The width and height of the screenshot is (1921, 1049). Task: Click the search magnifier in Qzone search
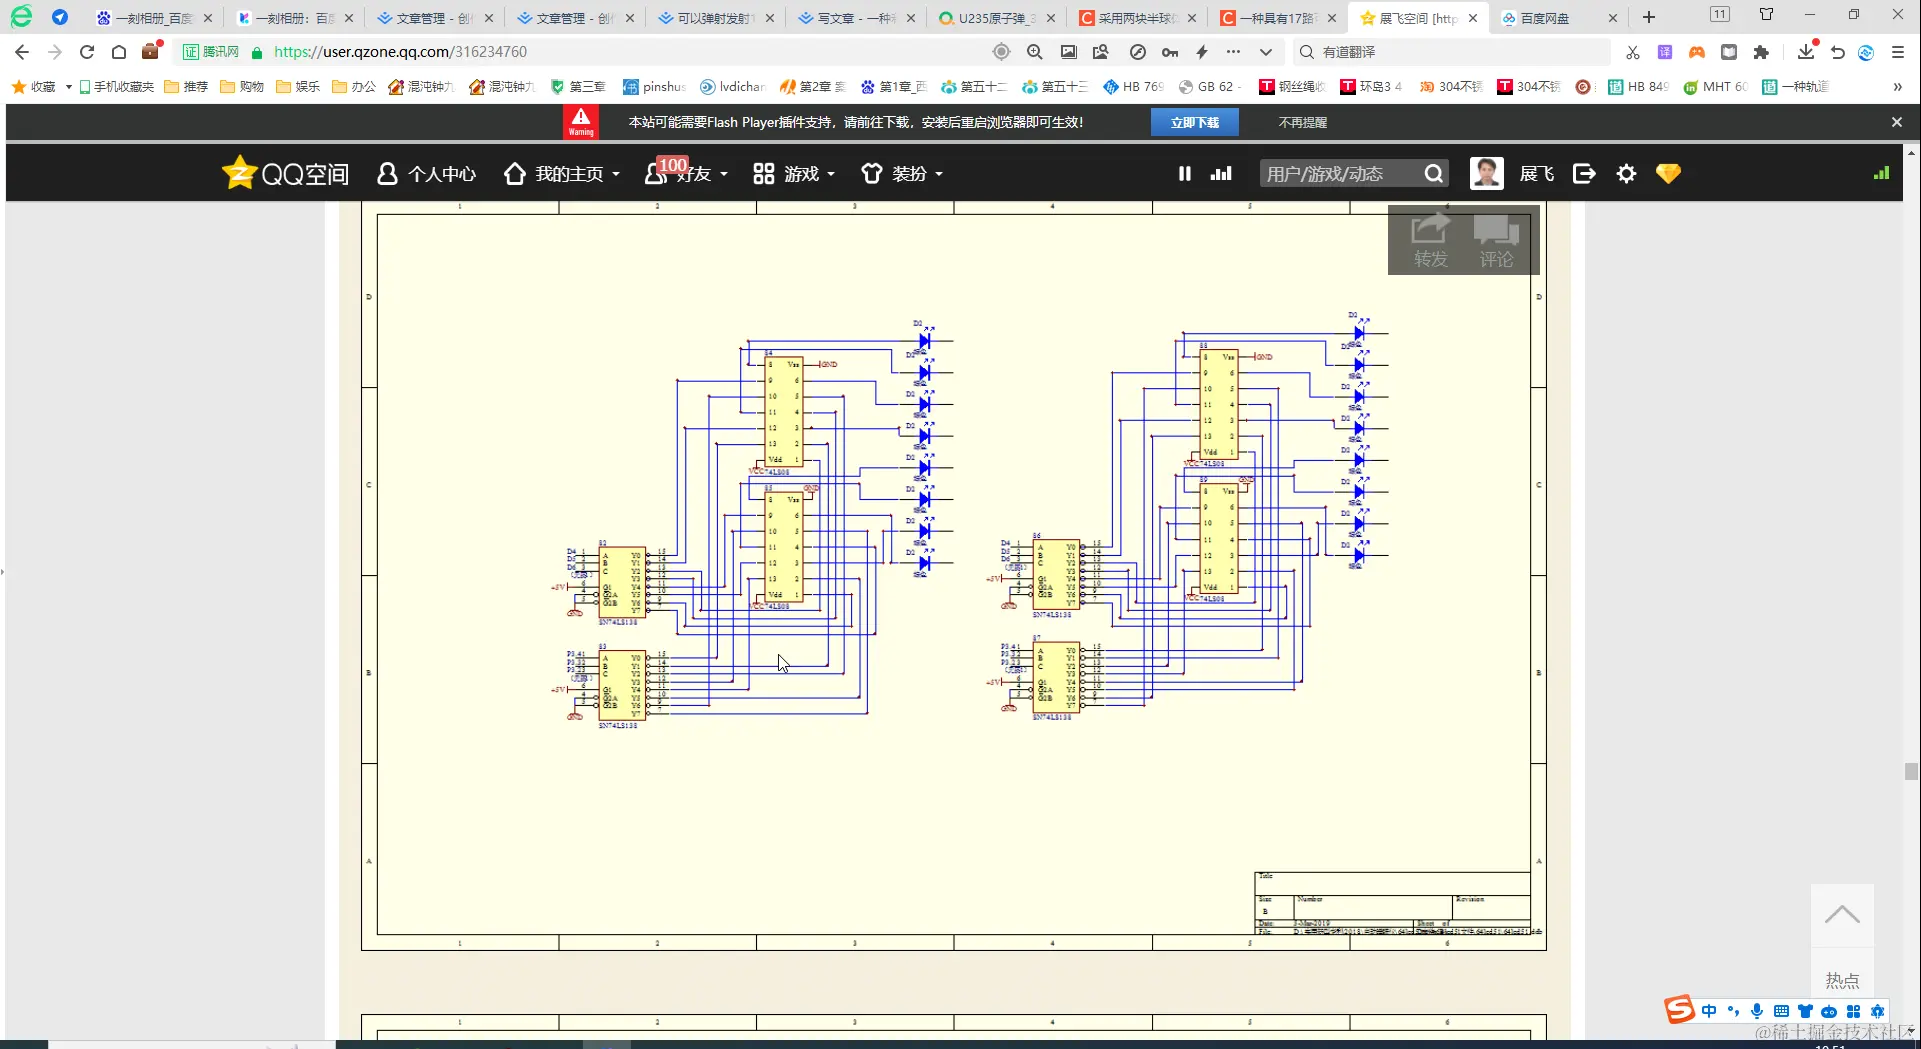point(1433,174)
